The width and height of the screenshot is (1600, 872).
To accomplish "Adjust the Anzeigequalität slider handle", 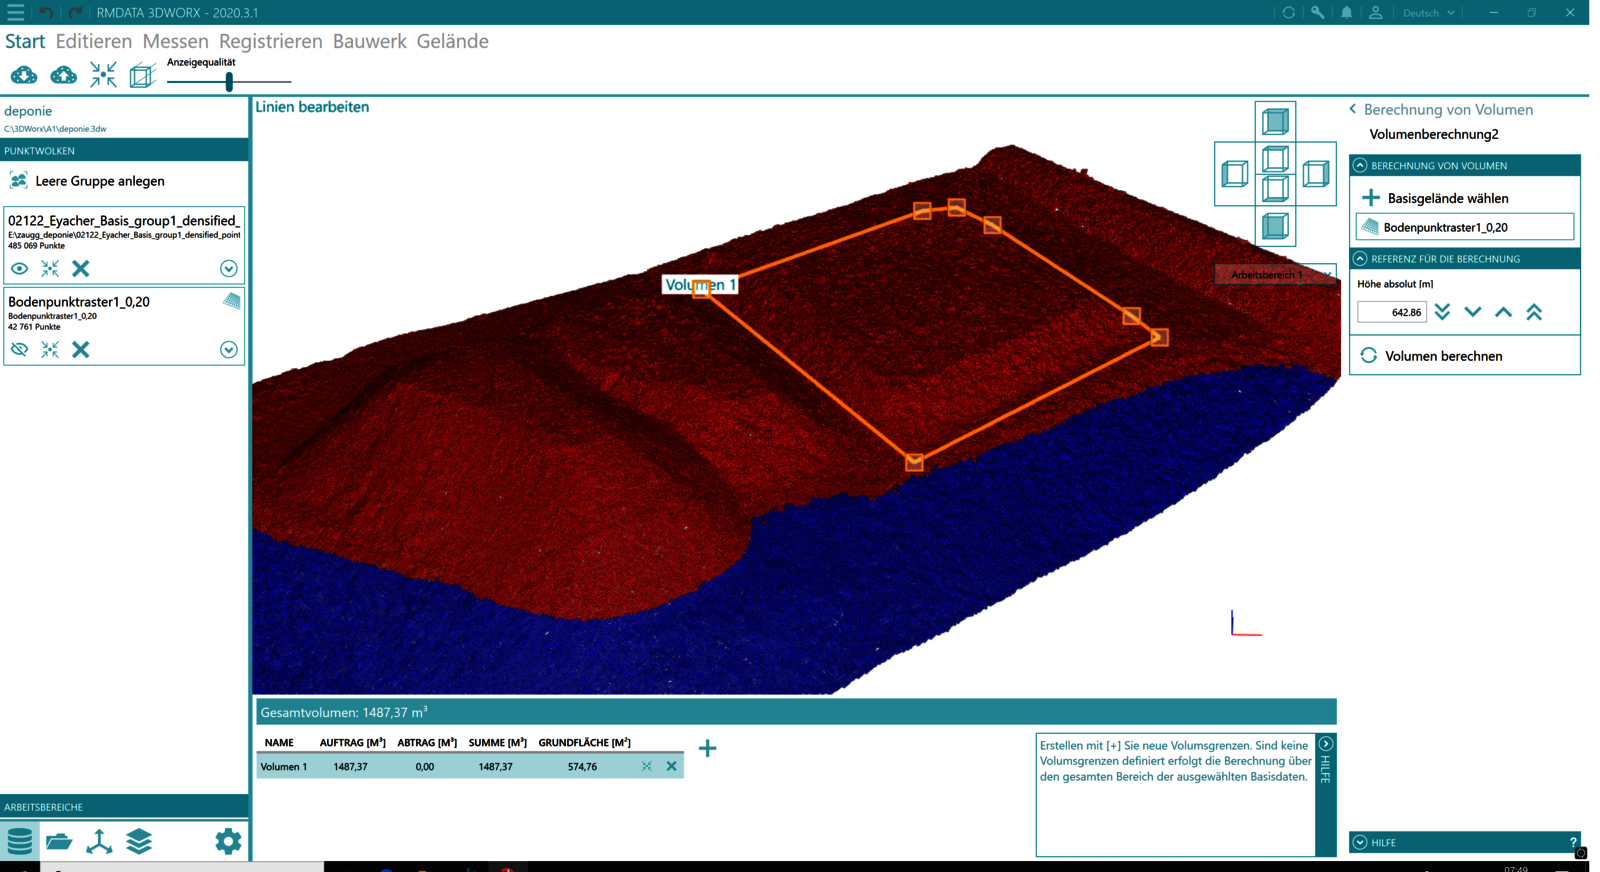I will 229,82.
